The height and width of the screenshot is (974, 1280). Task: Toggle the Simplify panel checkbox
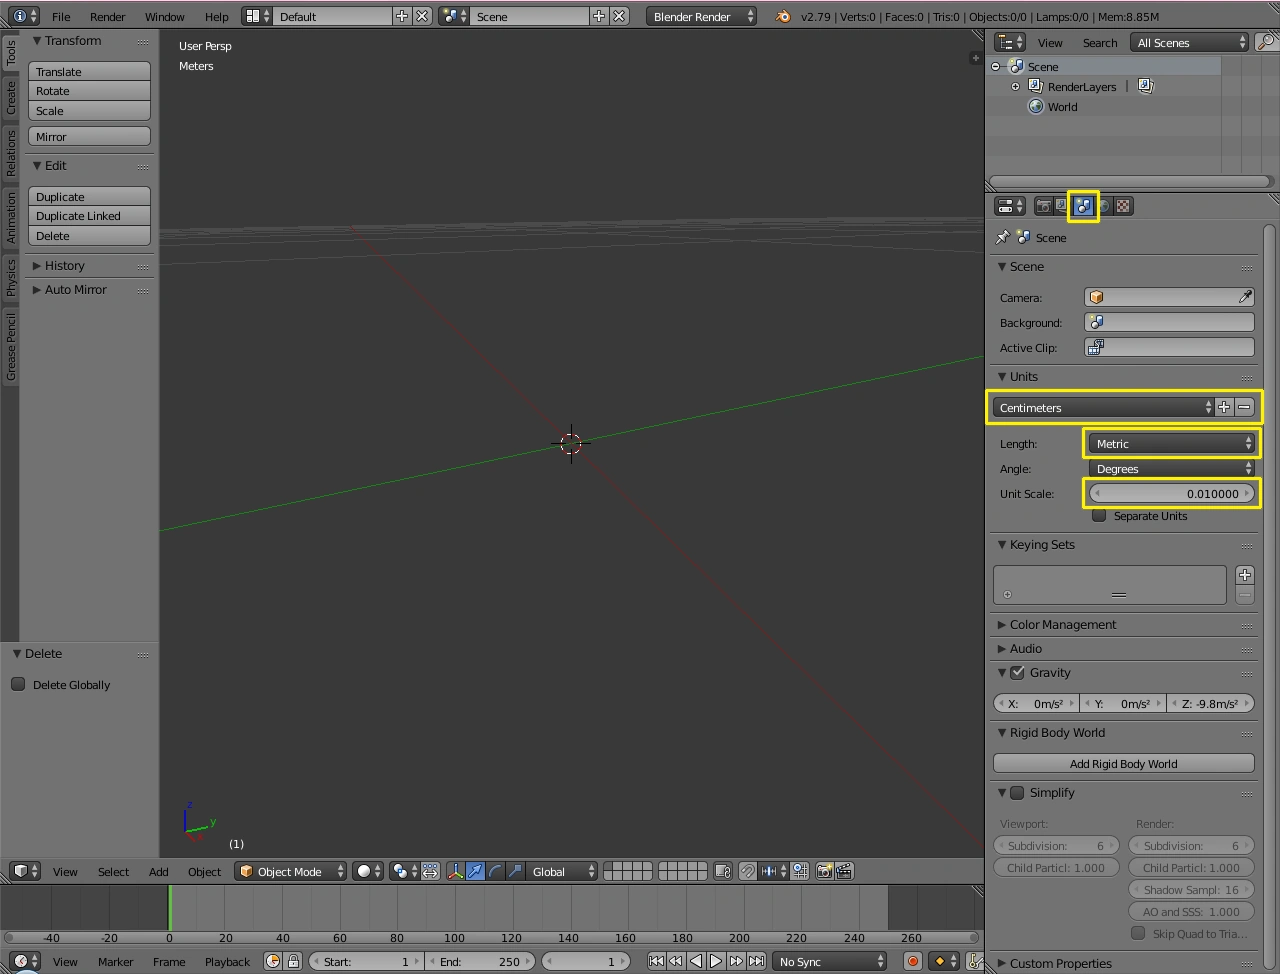[1017, 793]
